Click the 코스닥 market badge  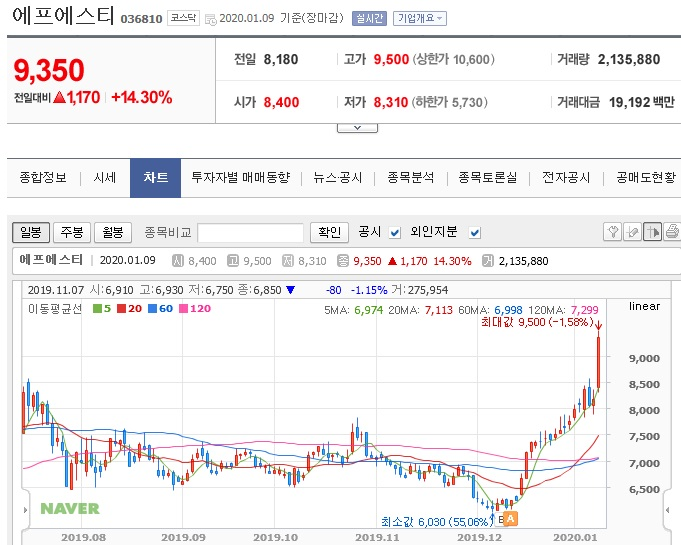point(183,18)
